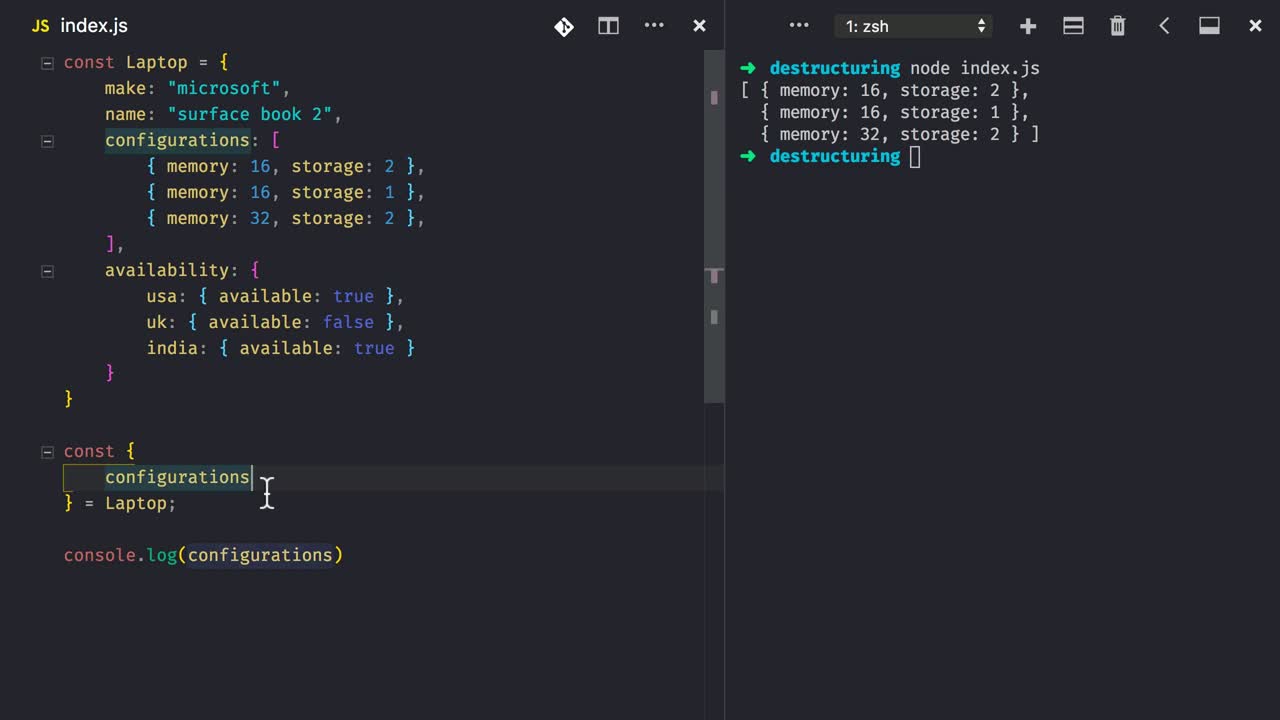Screen dimensions: 1280x720
Task: Collapse the availability object fold marker
Action: point(47,270)
